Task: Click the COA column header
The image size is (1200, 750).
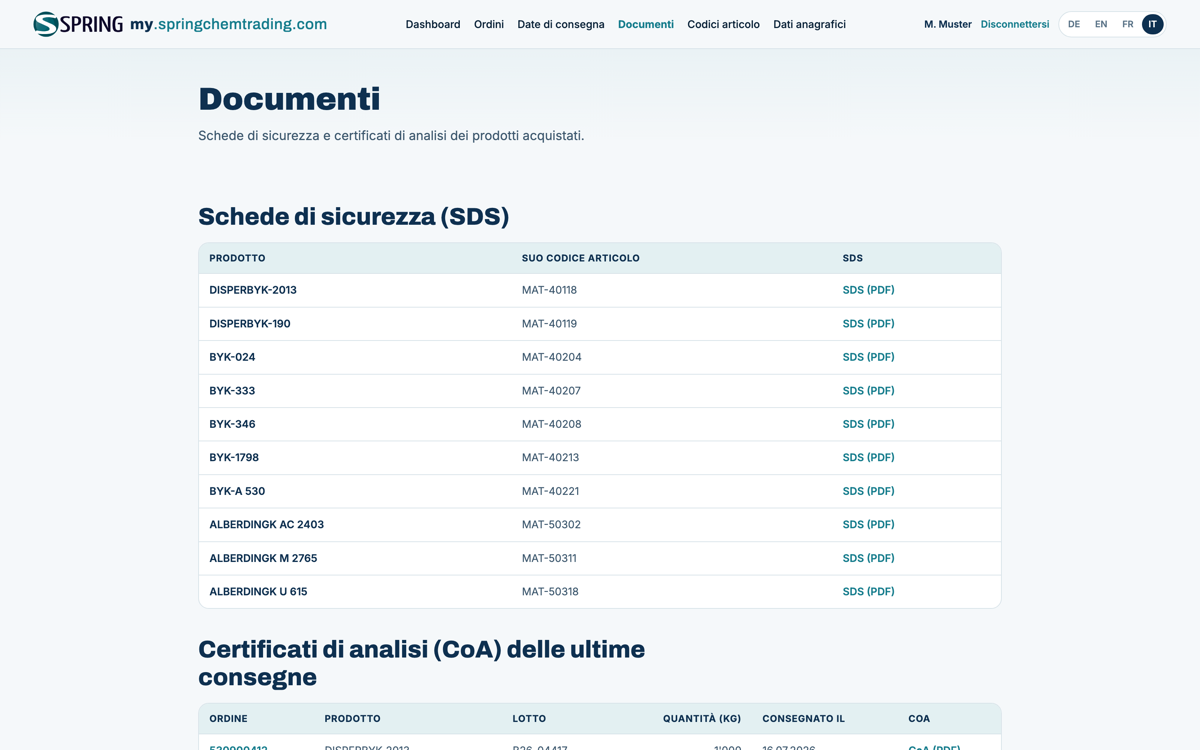Action: coord(919,719)
